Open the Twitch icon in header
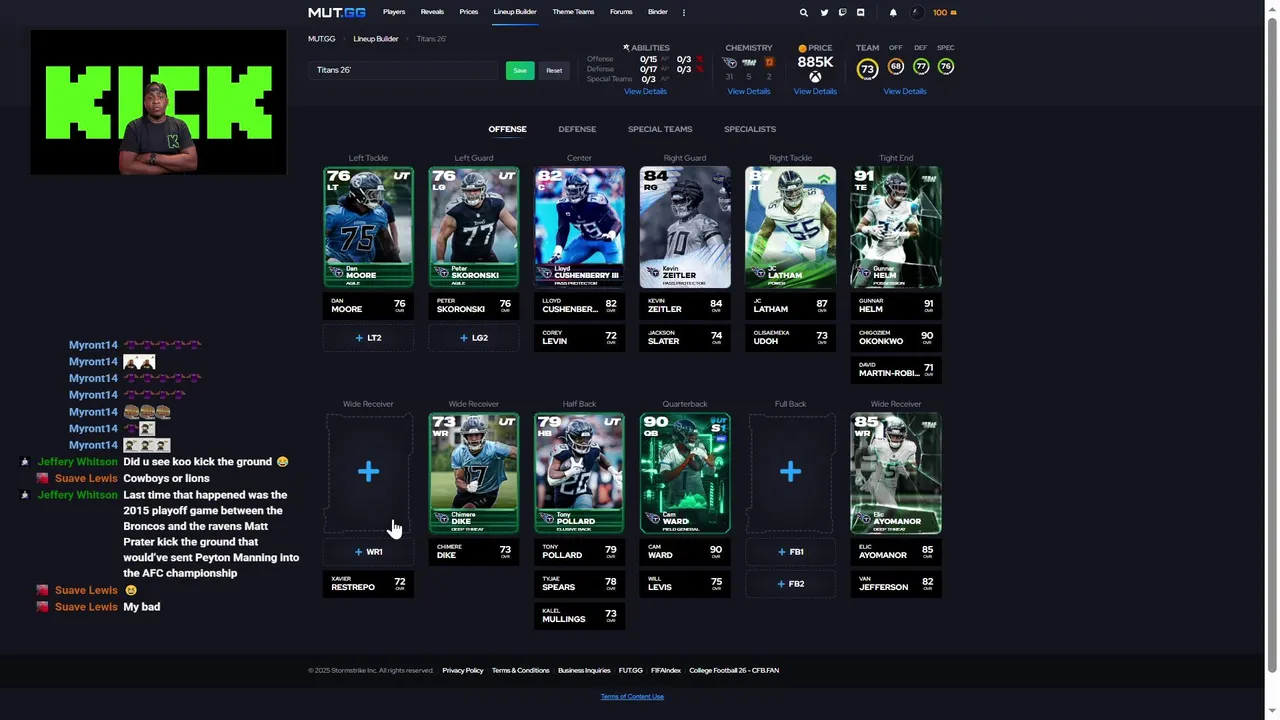Viewport: 1280px width, 720px height. point(842,12)
